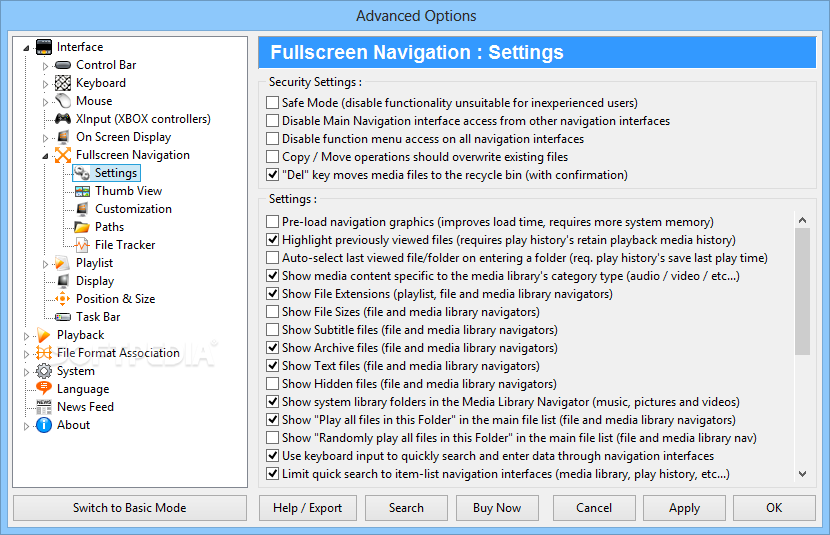Expand the Control Bar node

[45, 65]
